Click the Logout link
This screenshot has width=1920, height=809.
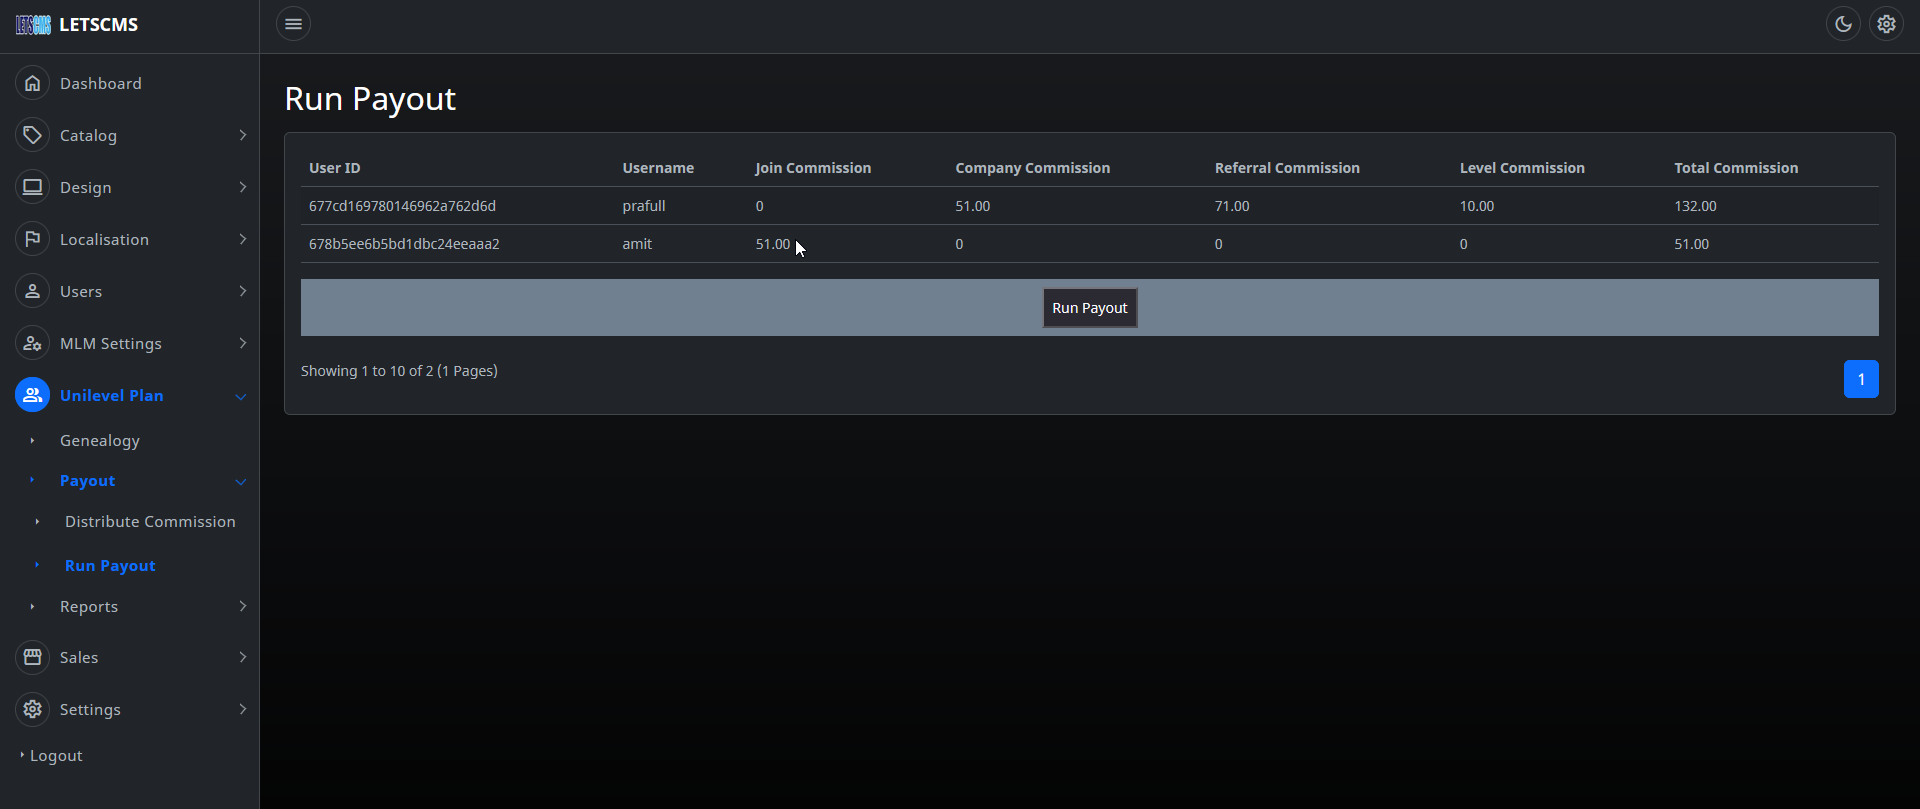click(x=56, y=756)
